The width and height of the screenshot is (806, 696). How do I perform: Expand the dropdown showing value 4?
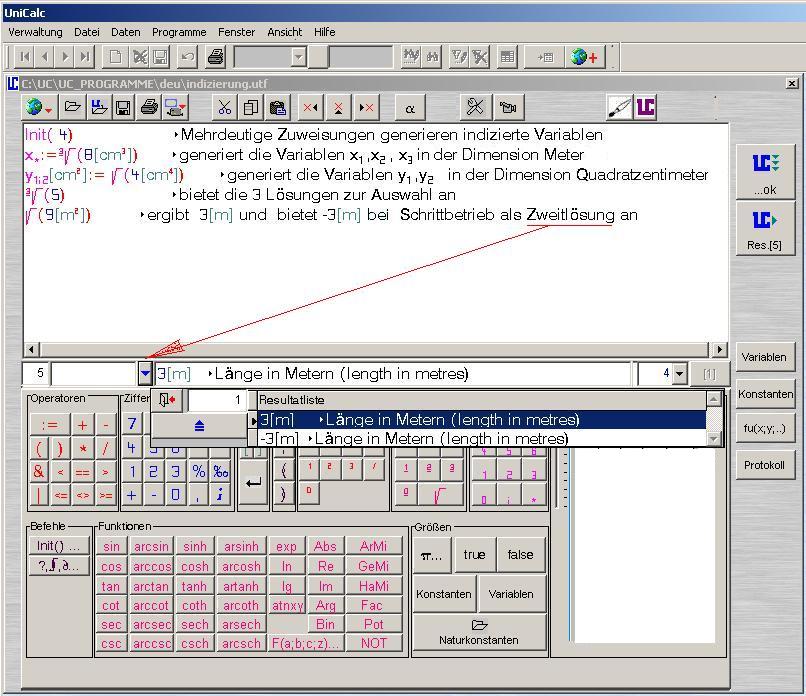680,374
